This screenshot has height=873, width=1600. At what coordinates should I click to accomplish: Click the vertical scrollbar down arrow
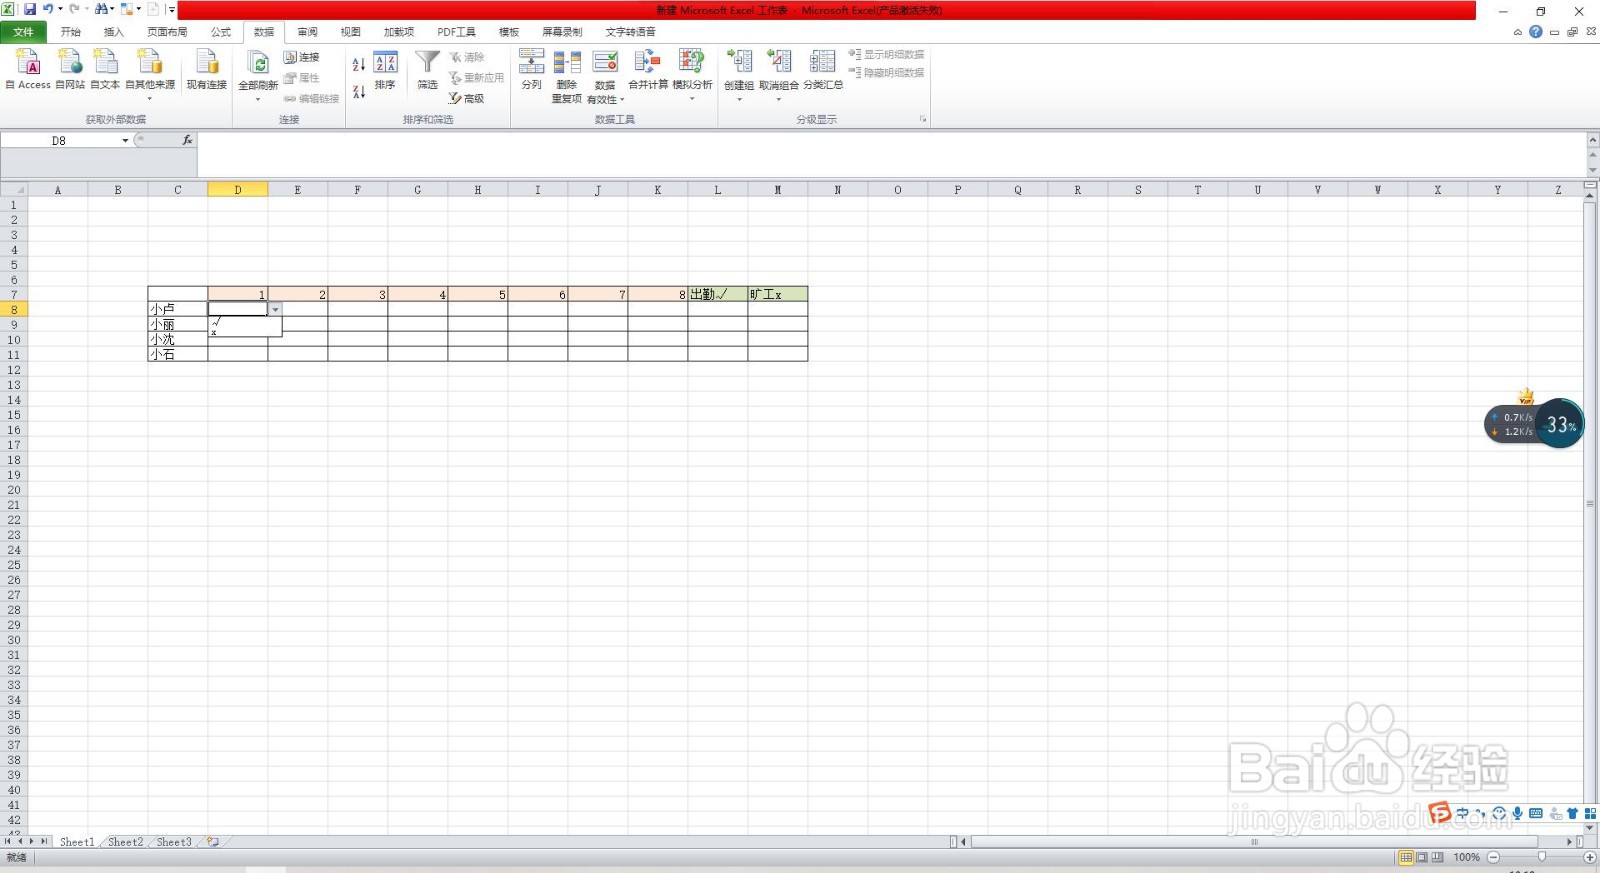1590,827
